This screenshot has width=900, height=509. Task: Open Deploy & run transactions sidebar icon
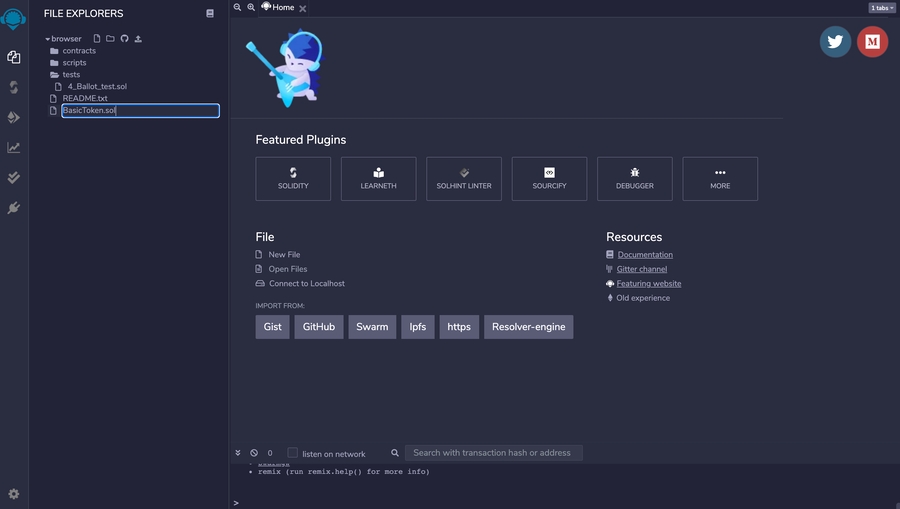coord(14,117)
